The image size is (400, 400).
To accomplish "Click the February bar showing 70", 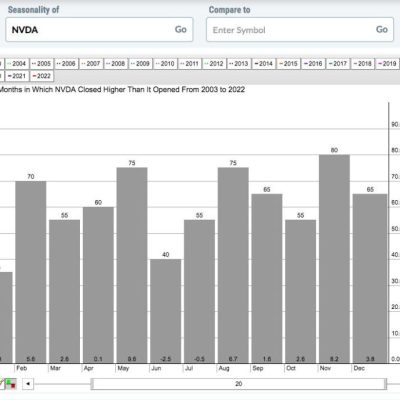I will pyautogui.click(x=31, y=272).
